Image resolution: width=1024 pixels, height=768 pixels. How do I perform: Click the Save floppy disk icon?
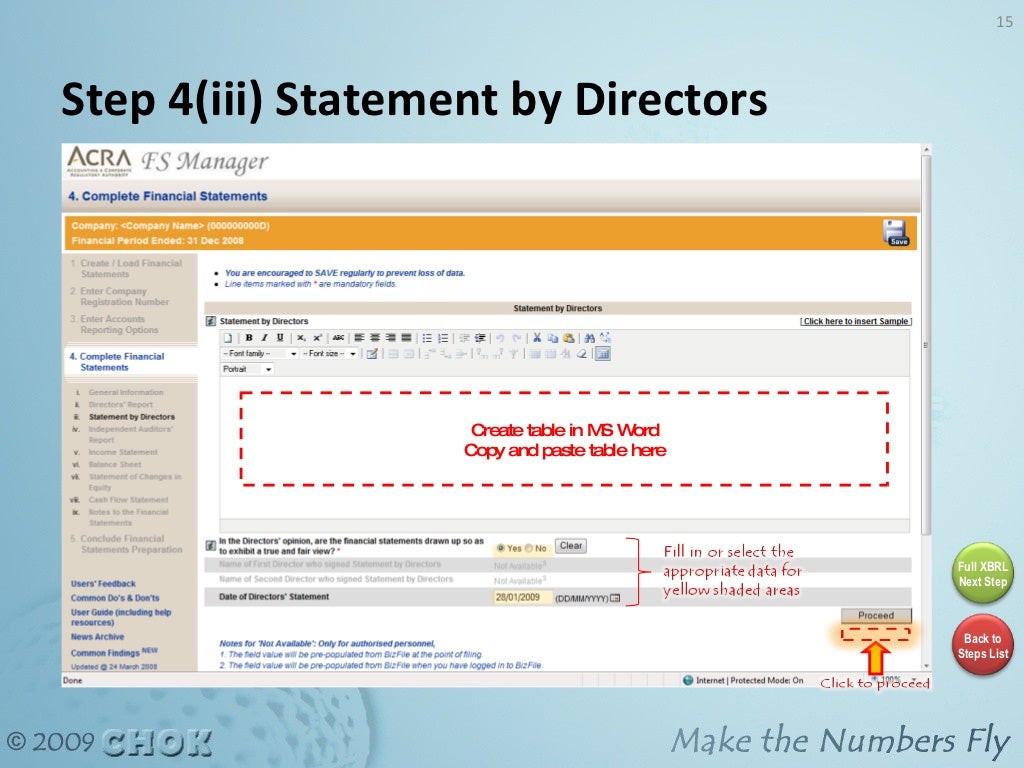(895, 232)
